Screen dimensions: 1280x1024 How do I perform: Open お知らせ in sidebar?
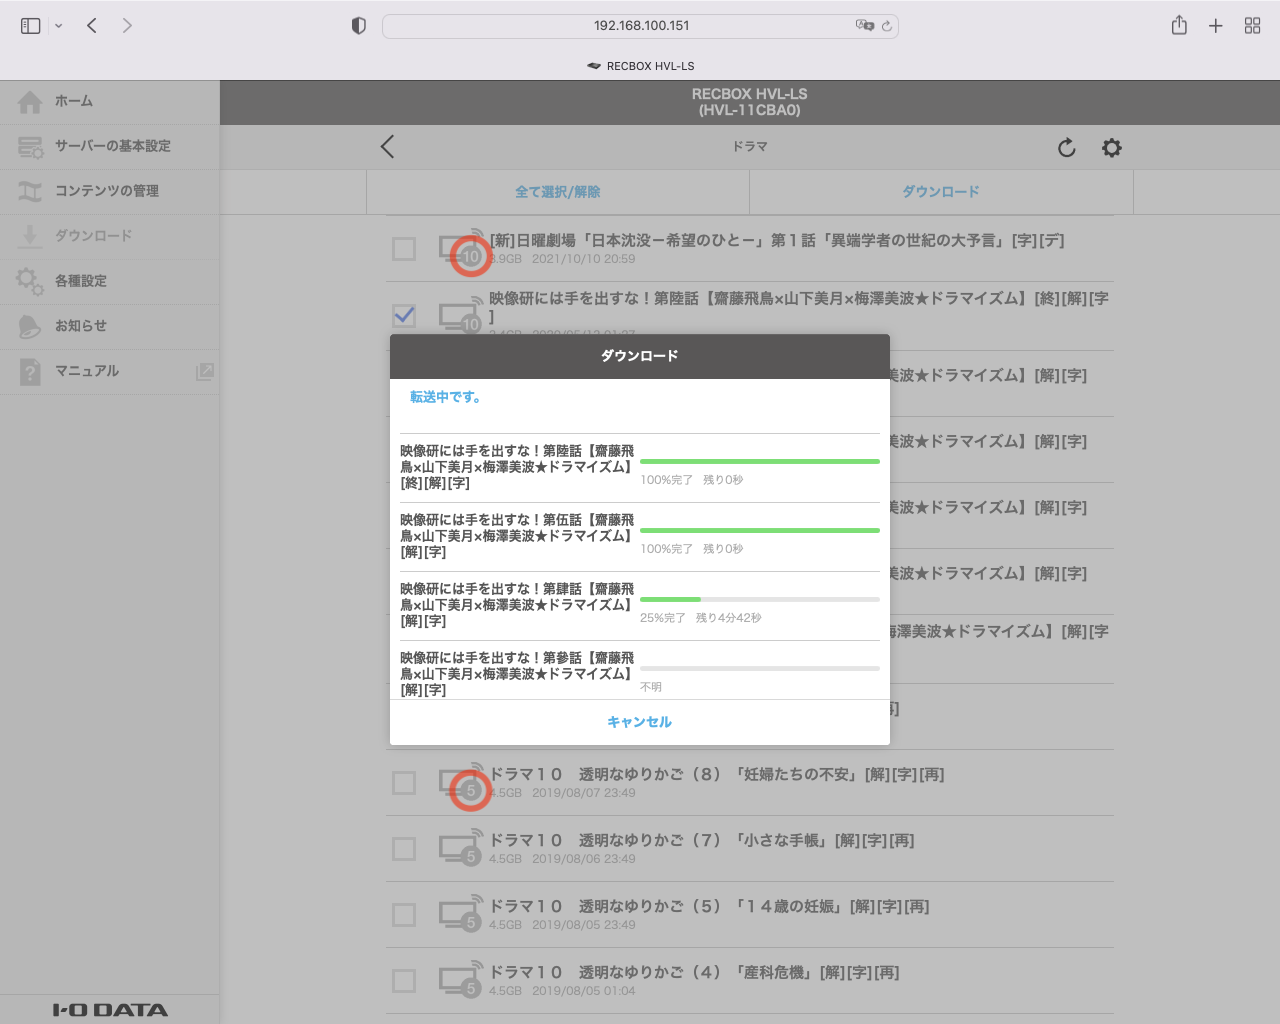[110, 326]
